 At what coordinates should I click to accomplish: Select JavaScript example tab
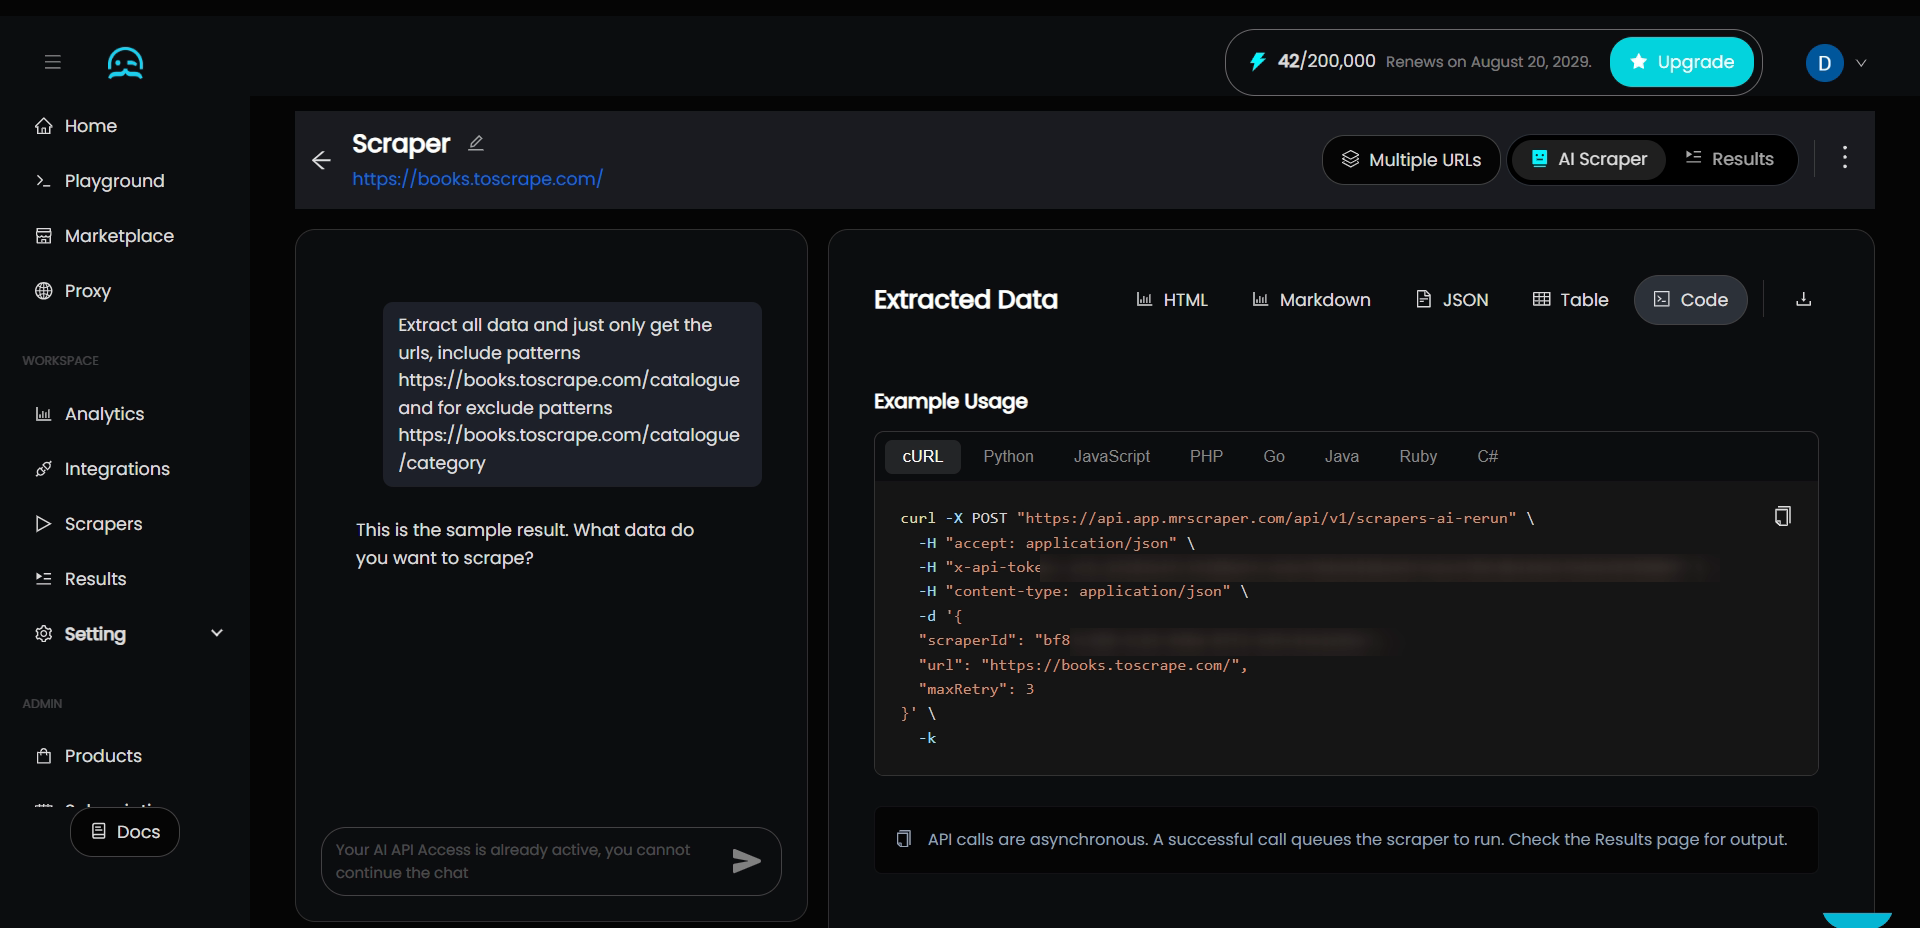click(x=1111, y=456)
